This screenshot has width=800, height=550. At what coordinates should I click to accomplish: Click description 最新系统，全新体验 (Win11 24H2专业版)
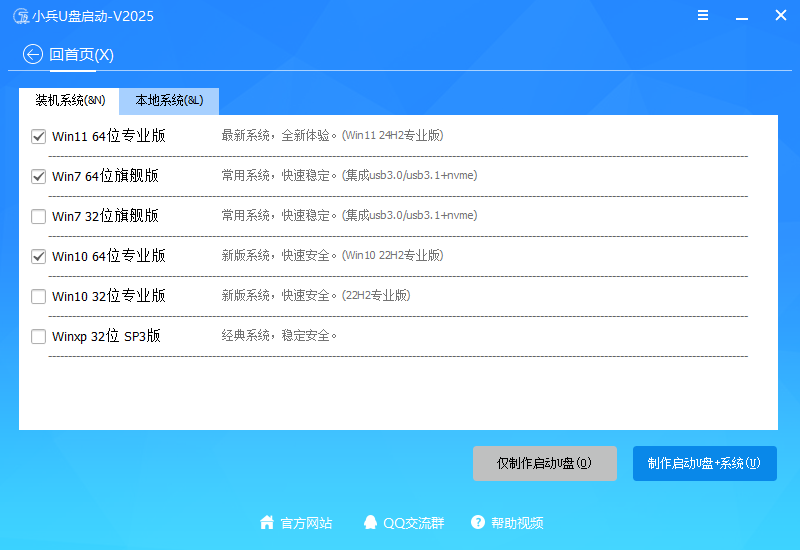pos(332,135)
